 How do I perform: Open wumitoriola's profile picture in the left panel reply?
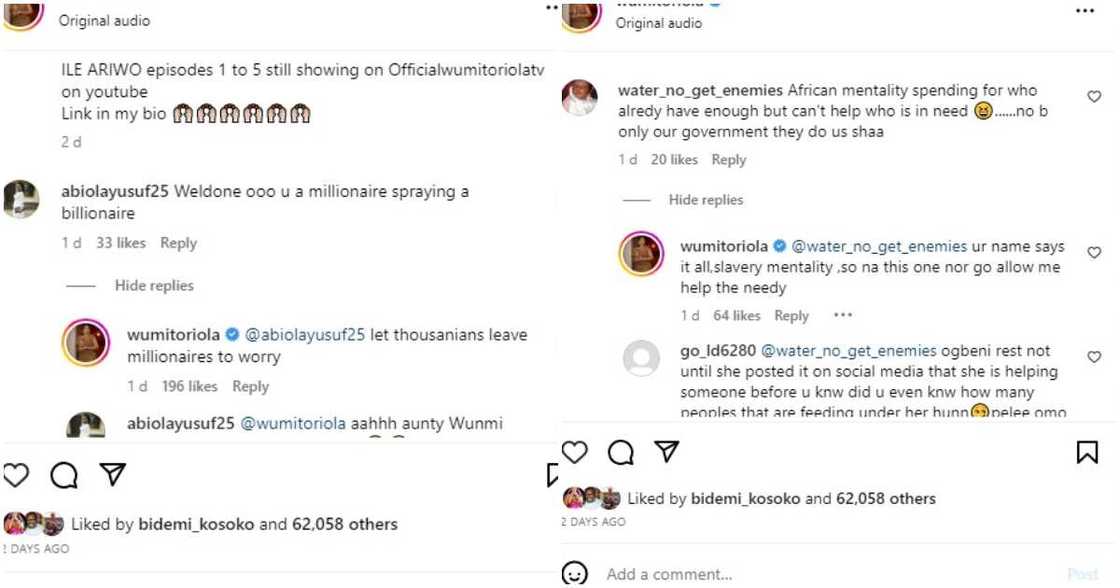86,342
